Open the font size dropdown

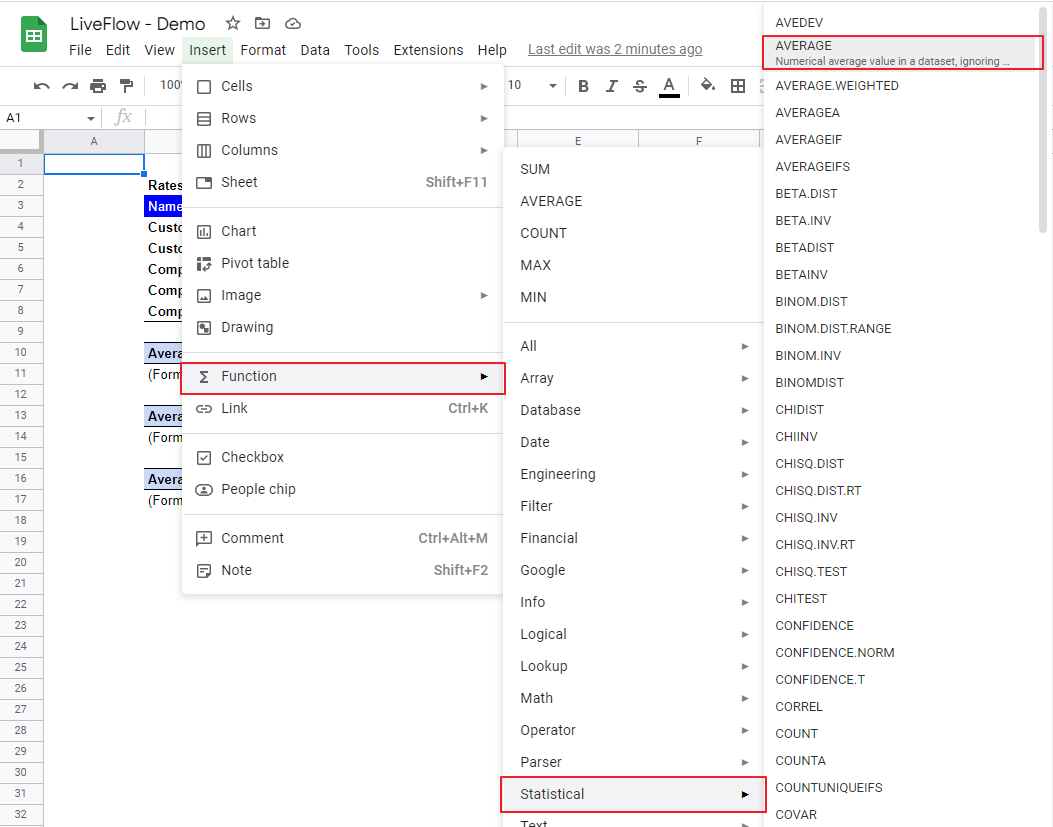[x=553, y=85]
